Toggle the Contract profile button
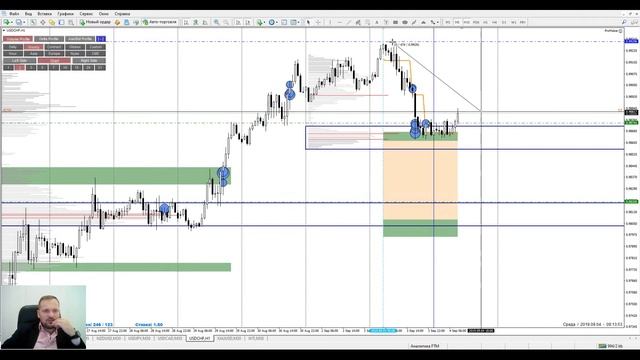This screenshot has width=640, height=360. point(54,47)
